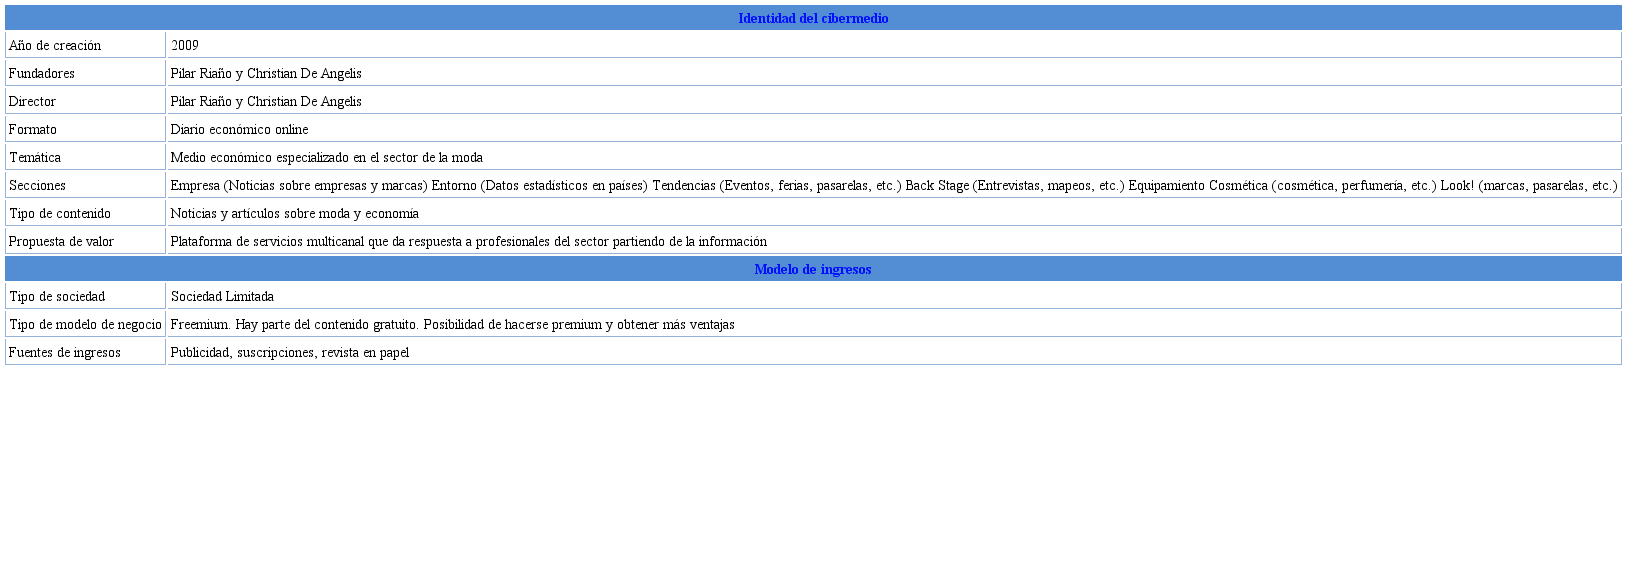
Task: Click the founders' names in Fundadores row
Action: [266, 73]
